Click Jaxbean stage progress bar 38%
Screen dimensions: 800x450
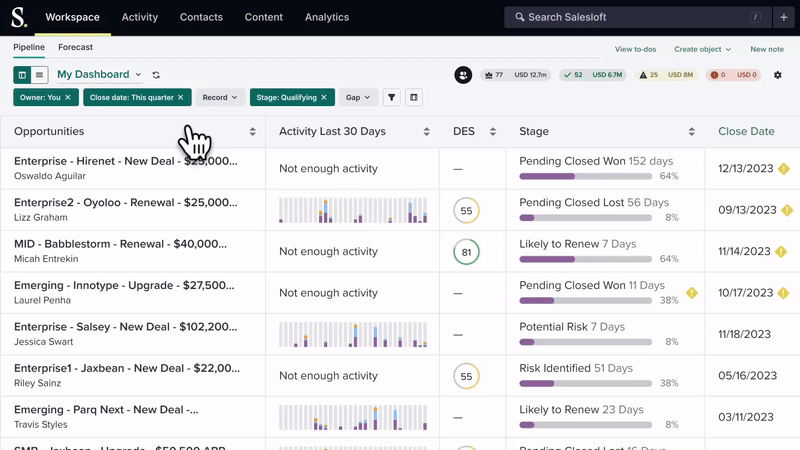(x=586, y=383)
